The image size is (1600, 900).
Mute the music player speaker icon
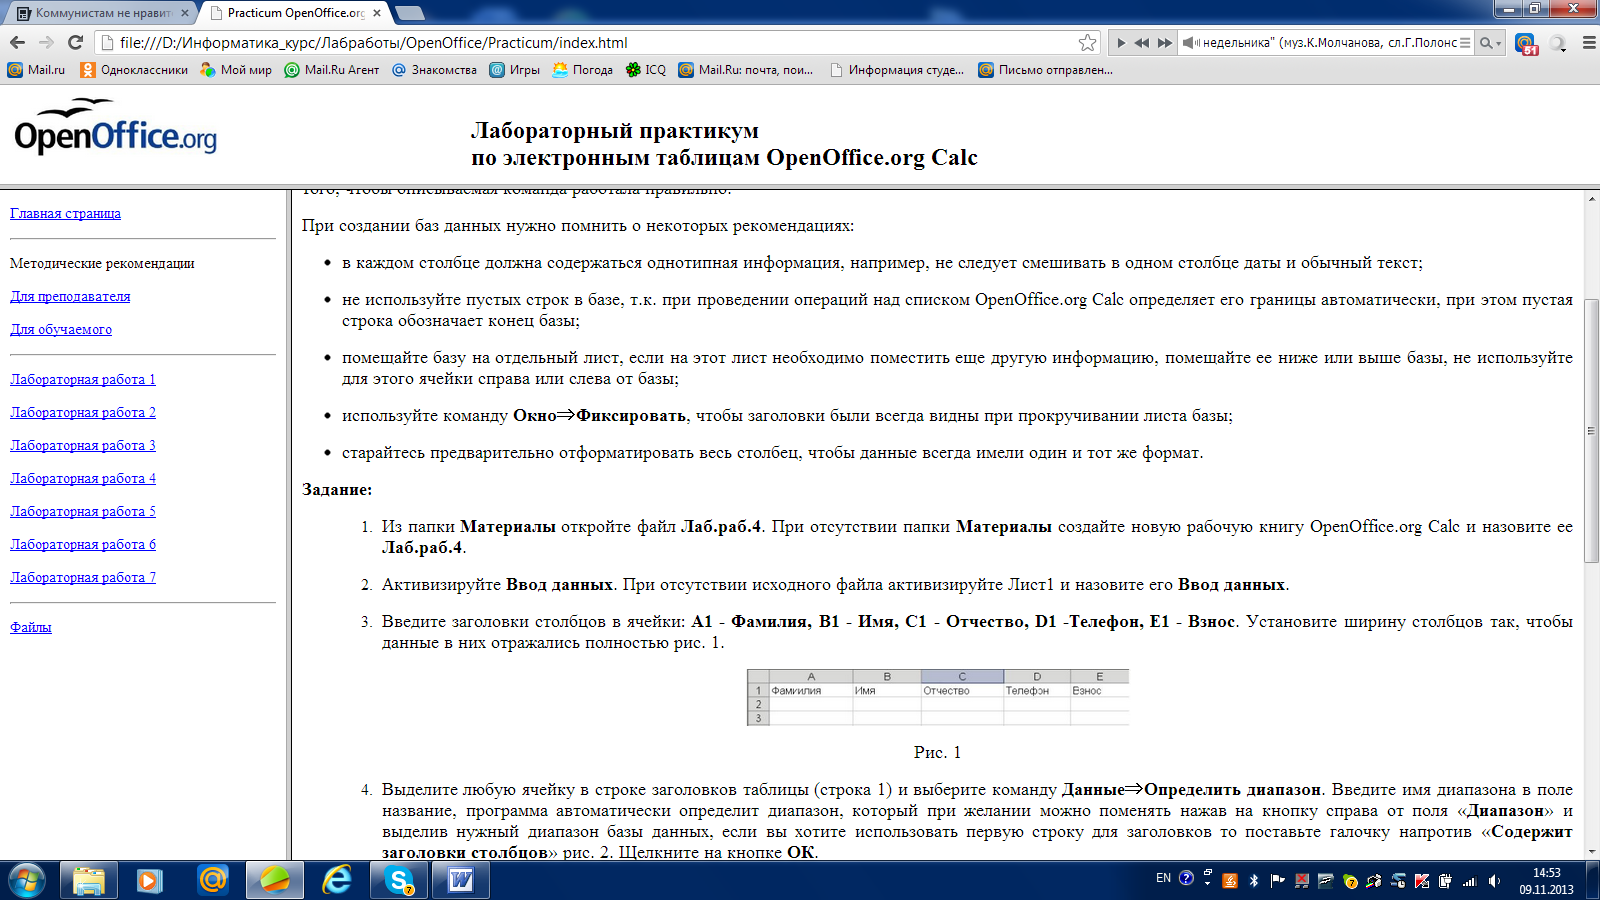tap(1190, 43)
